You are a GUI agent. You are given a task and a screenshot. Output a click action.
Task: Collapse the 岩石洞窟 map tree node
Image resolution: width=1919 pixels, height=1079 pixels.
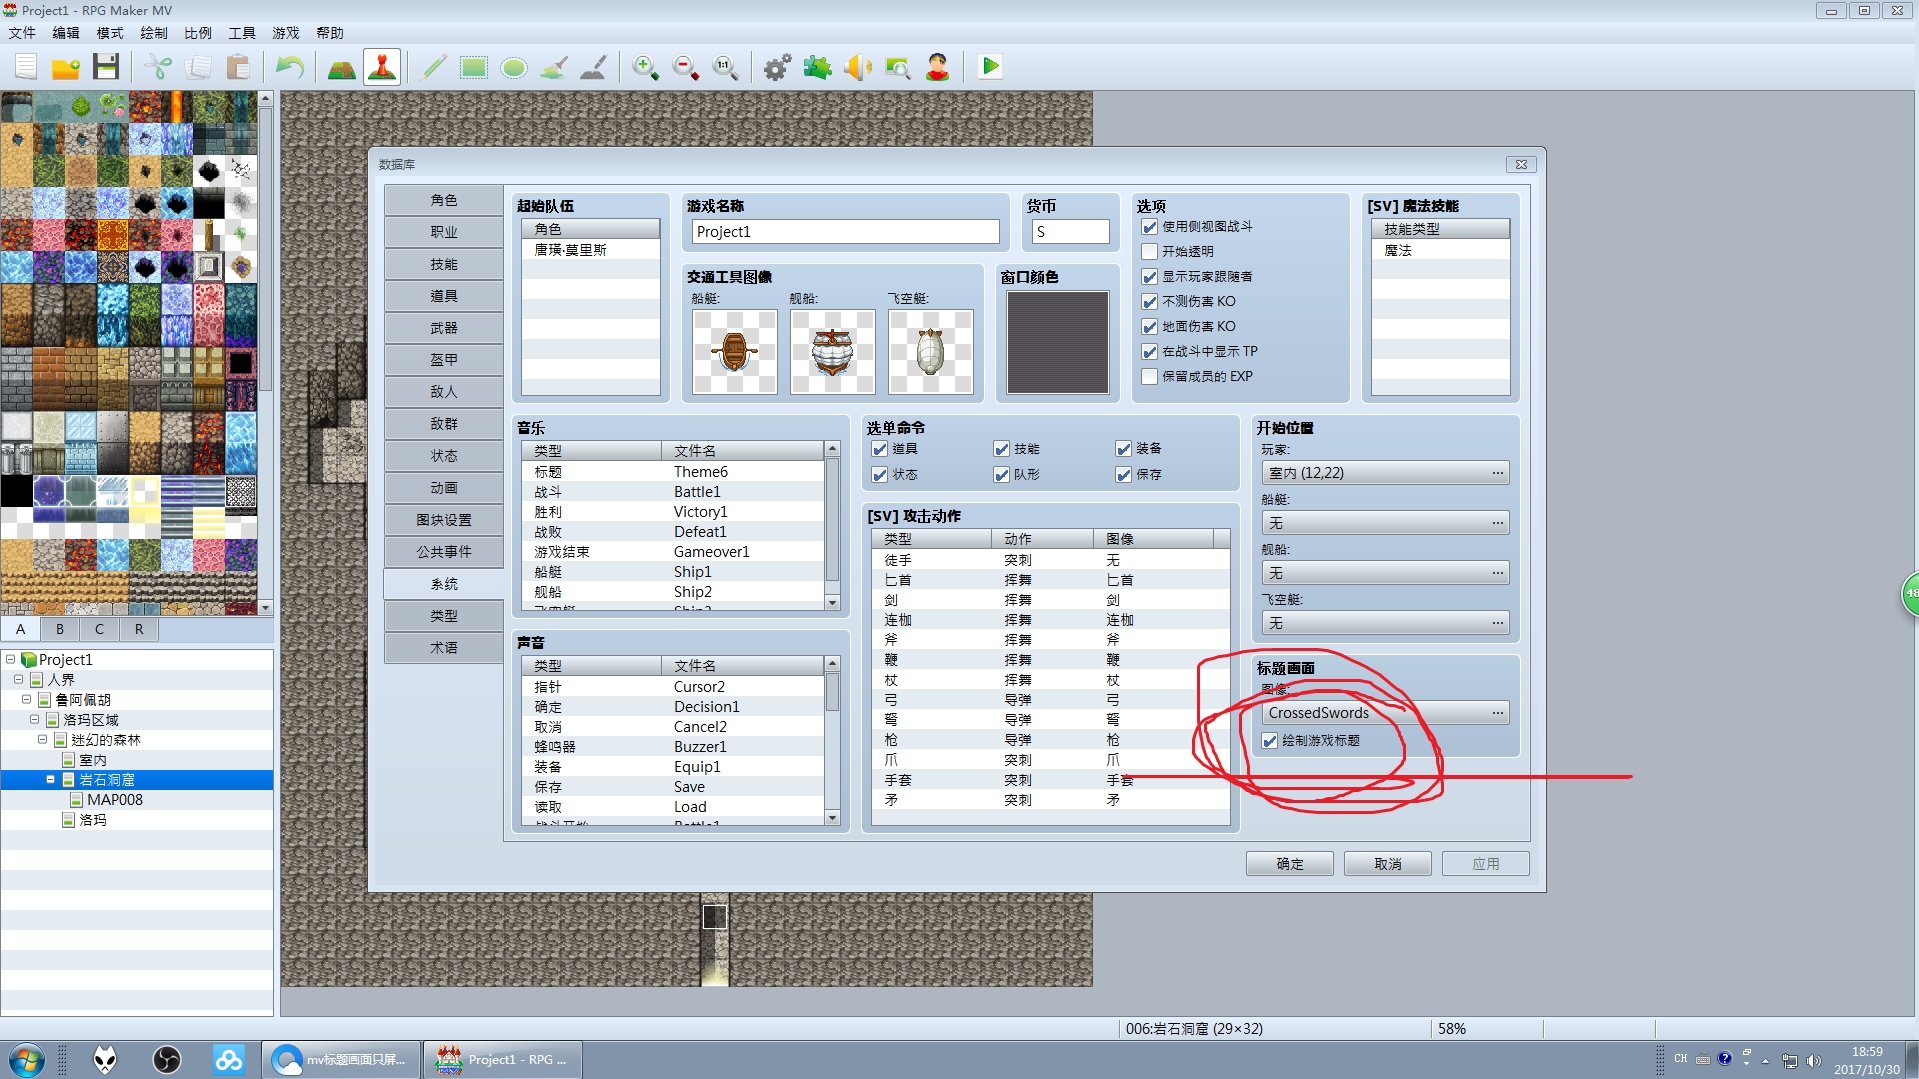click(51, 780)
